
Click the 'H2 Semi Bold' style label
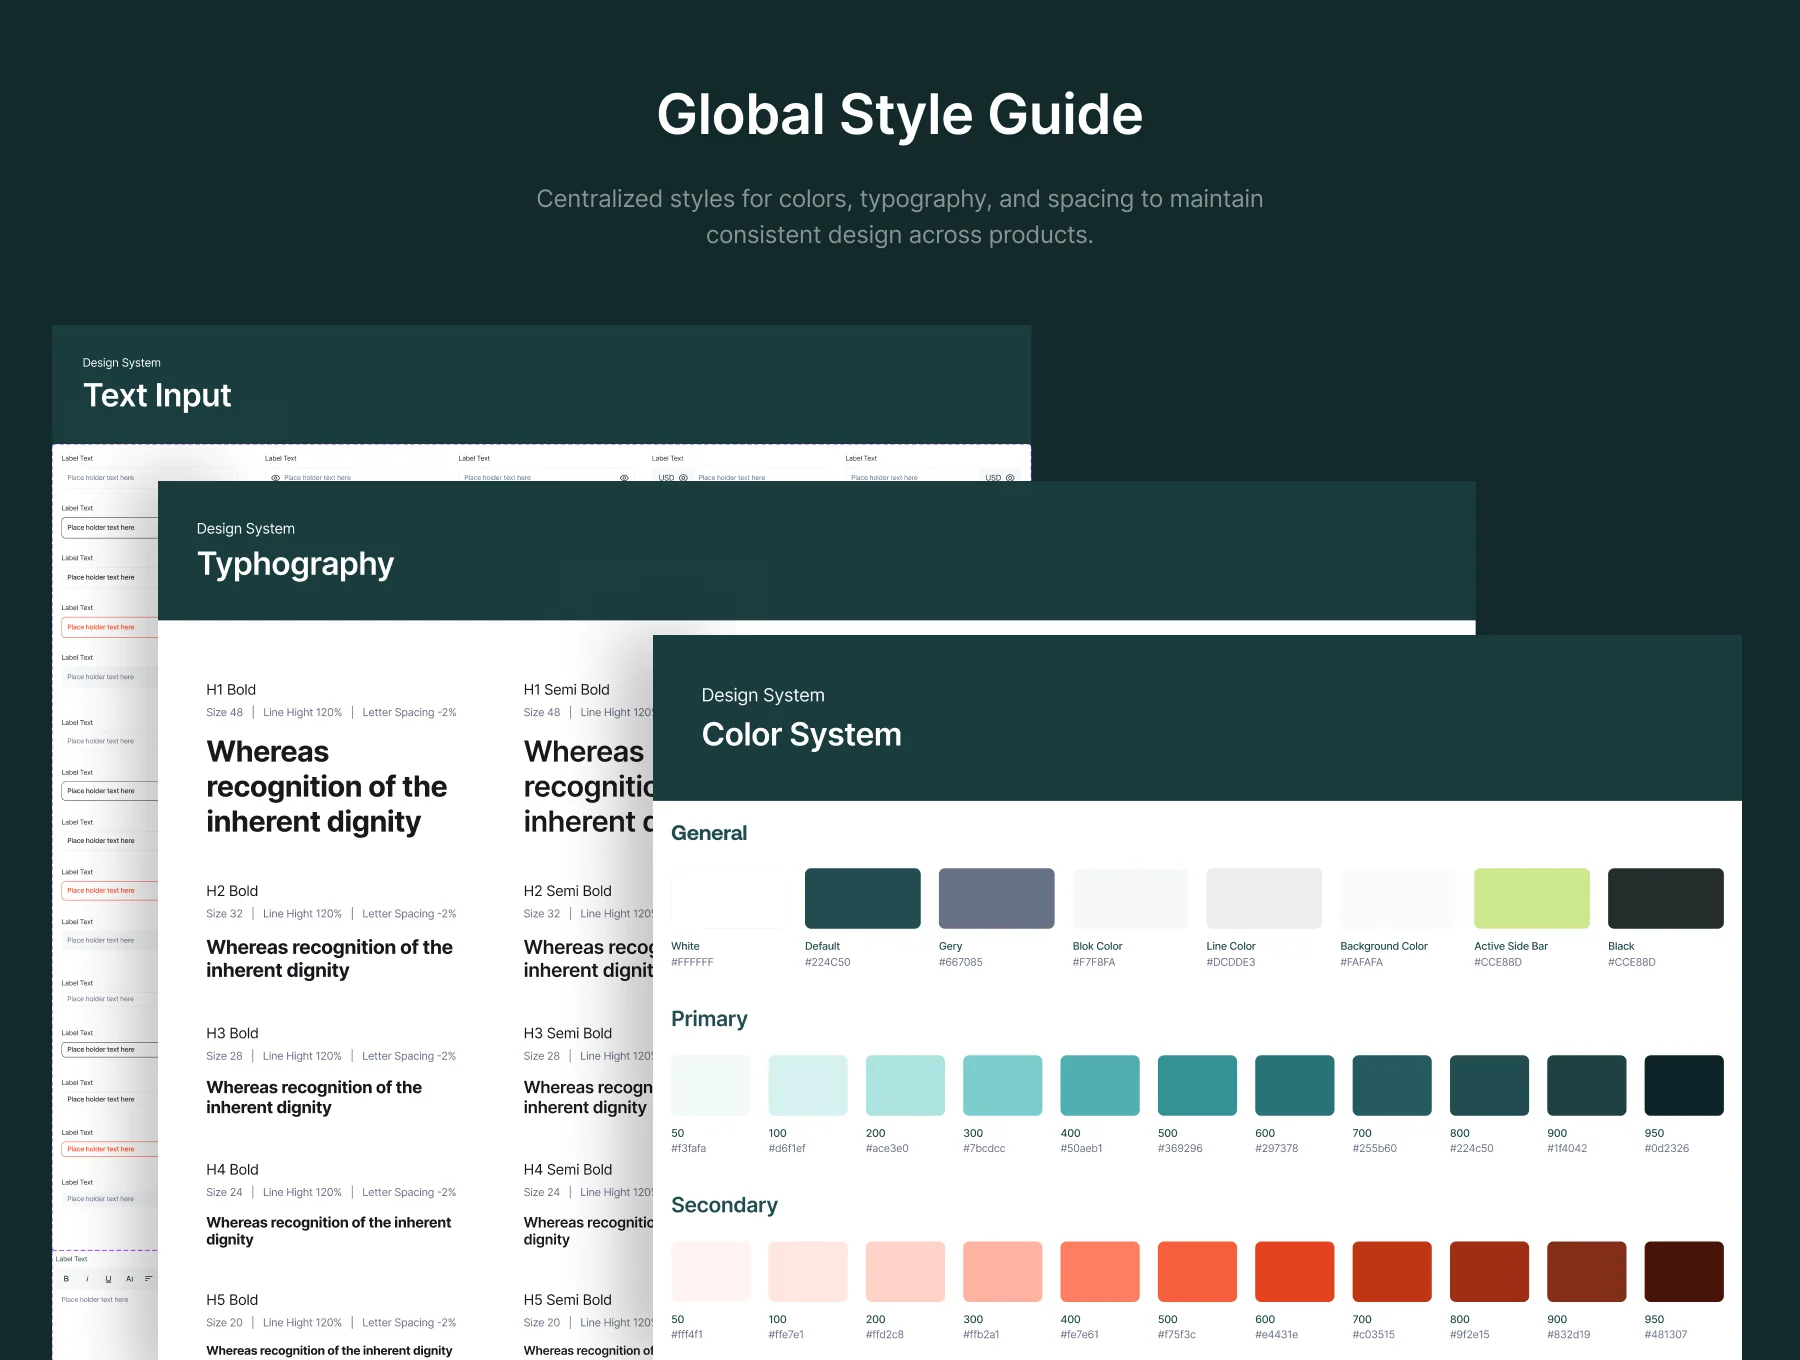point(567,890)
